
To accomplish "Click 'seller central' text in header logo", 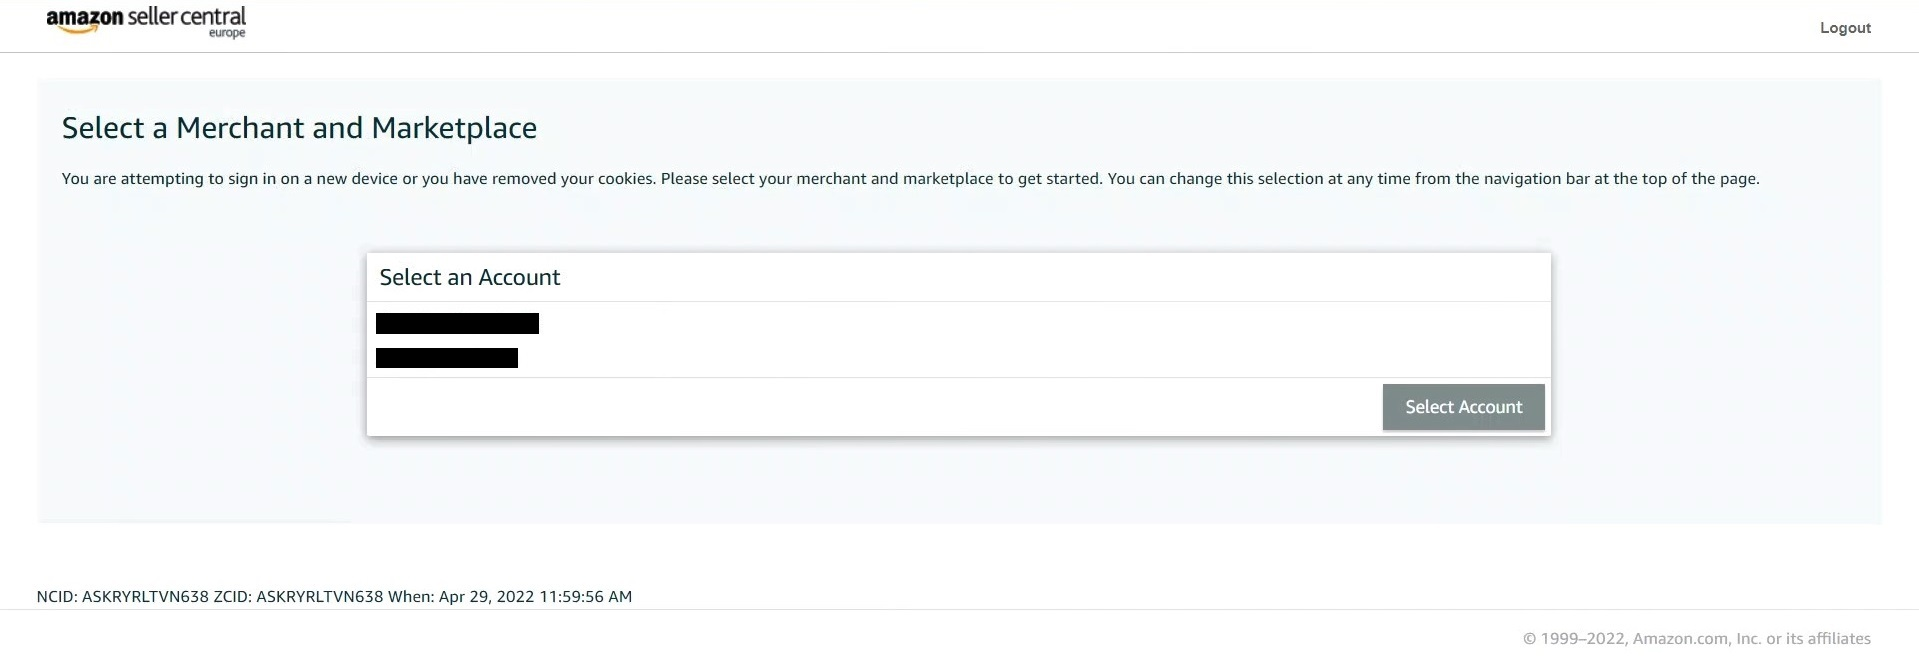I will coord(187,16).
